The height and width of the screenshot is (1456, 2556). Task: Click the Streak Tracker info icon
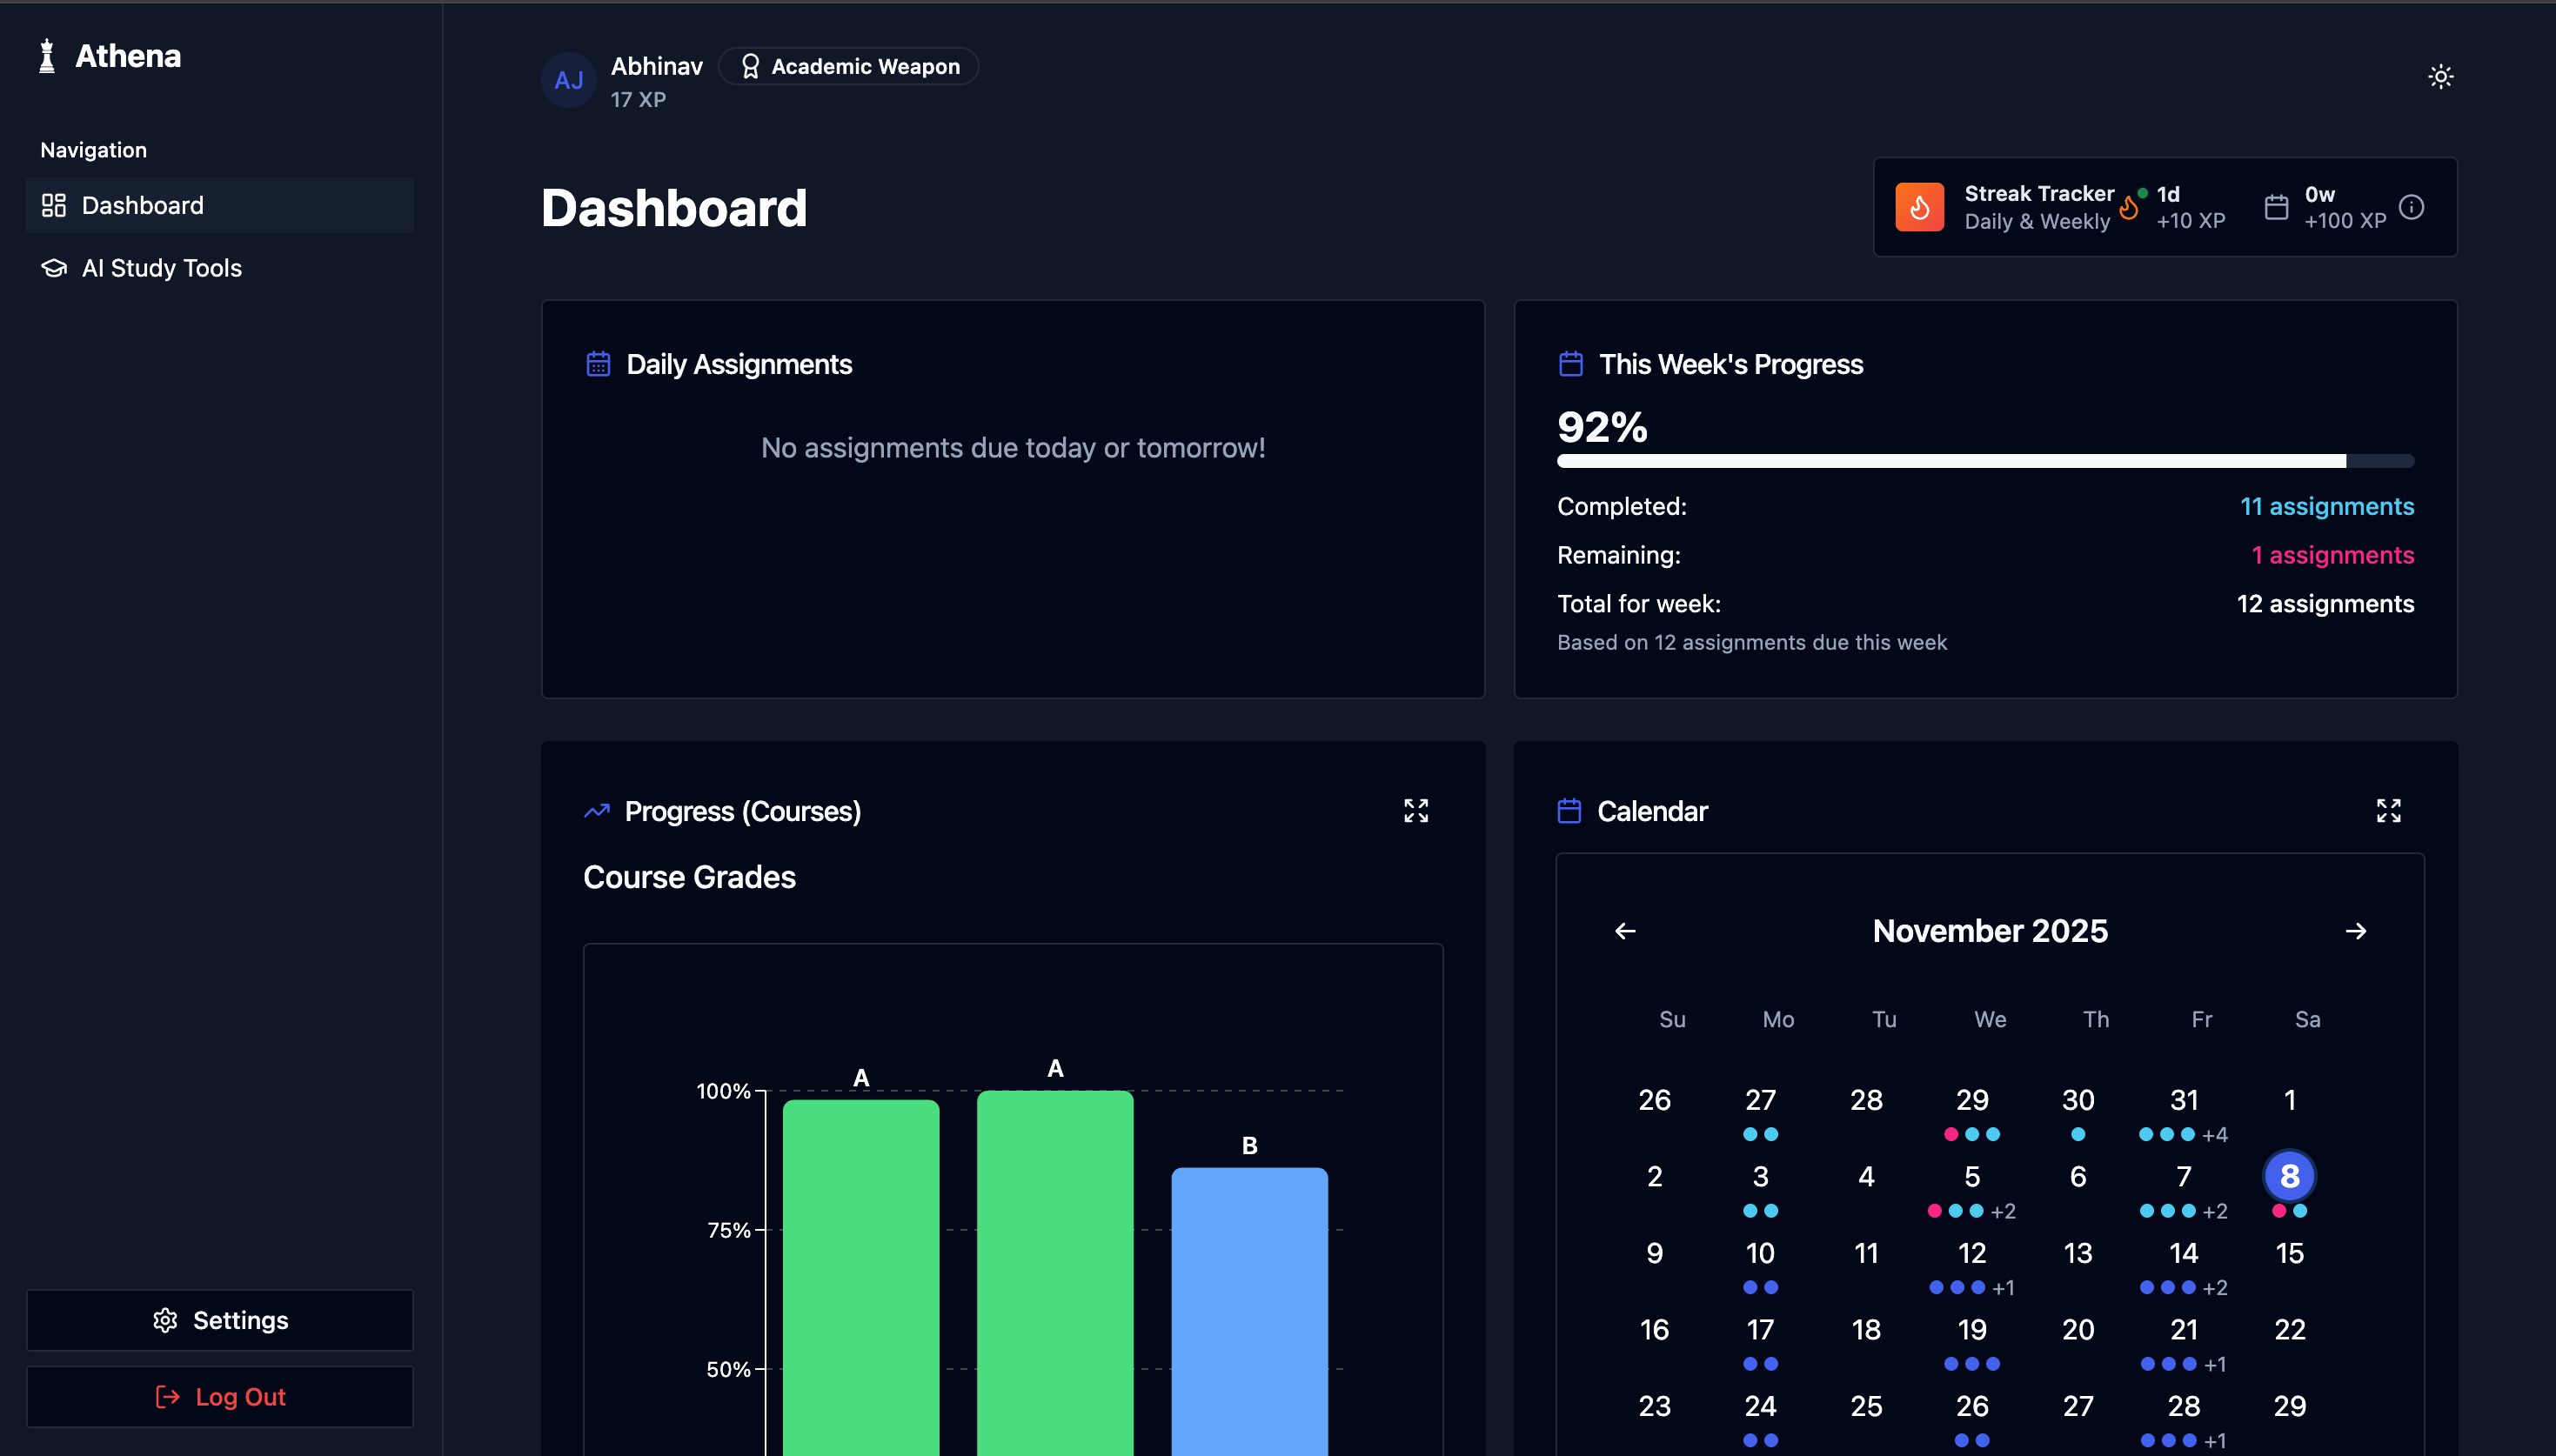pos(2411,207)
